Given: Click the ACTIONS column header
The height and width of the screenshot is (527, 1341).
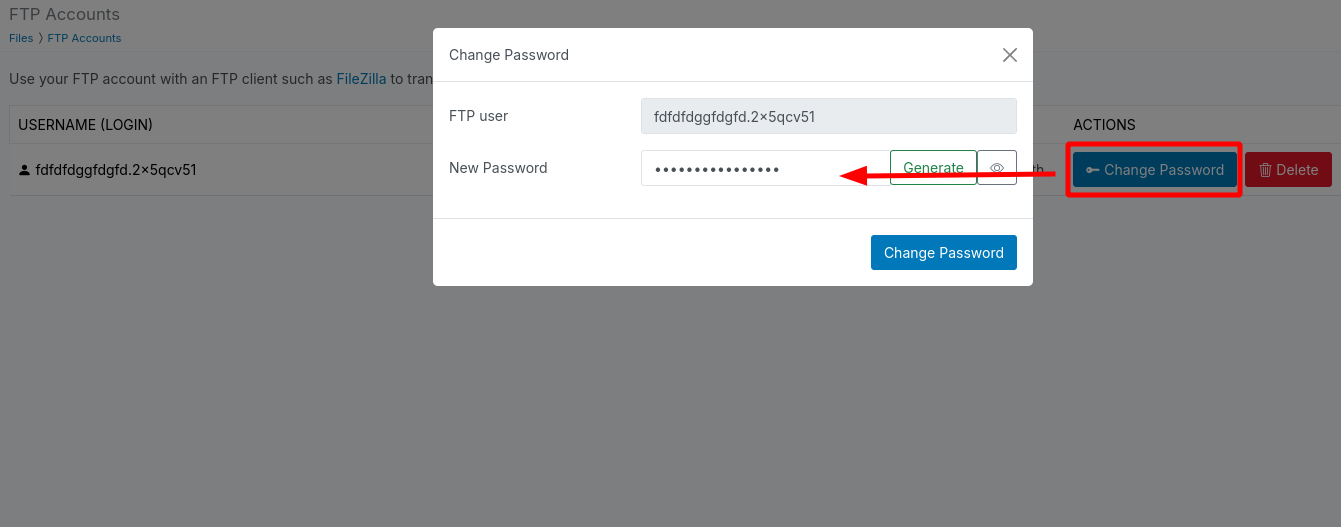Looking at the screenshot, I should point(1104,125).
